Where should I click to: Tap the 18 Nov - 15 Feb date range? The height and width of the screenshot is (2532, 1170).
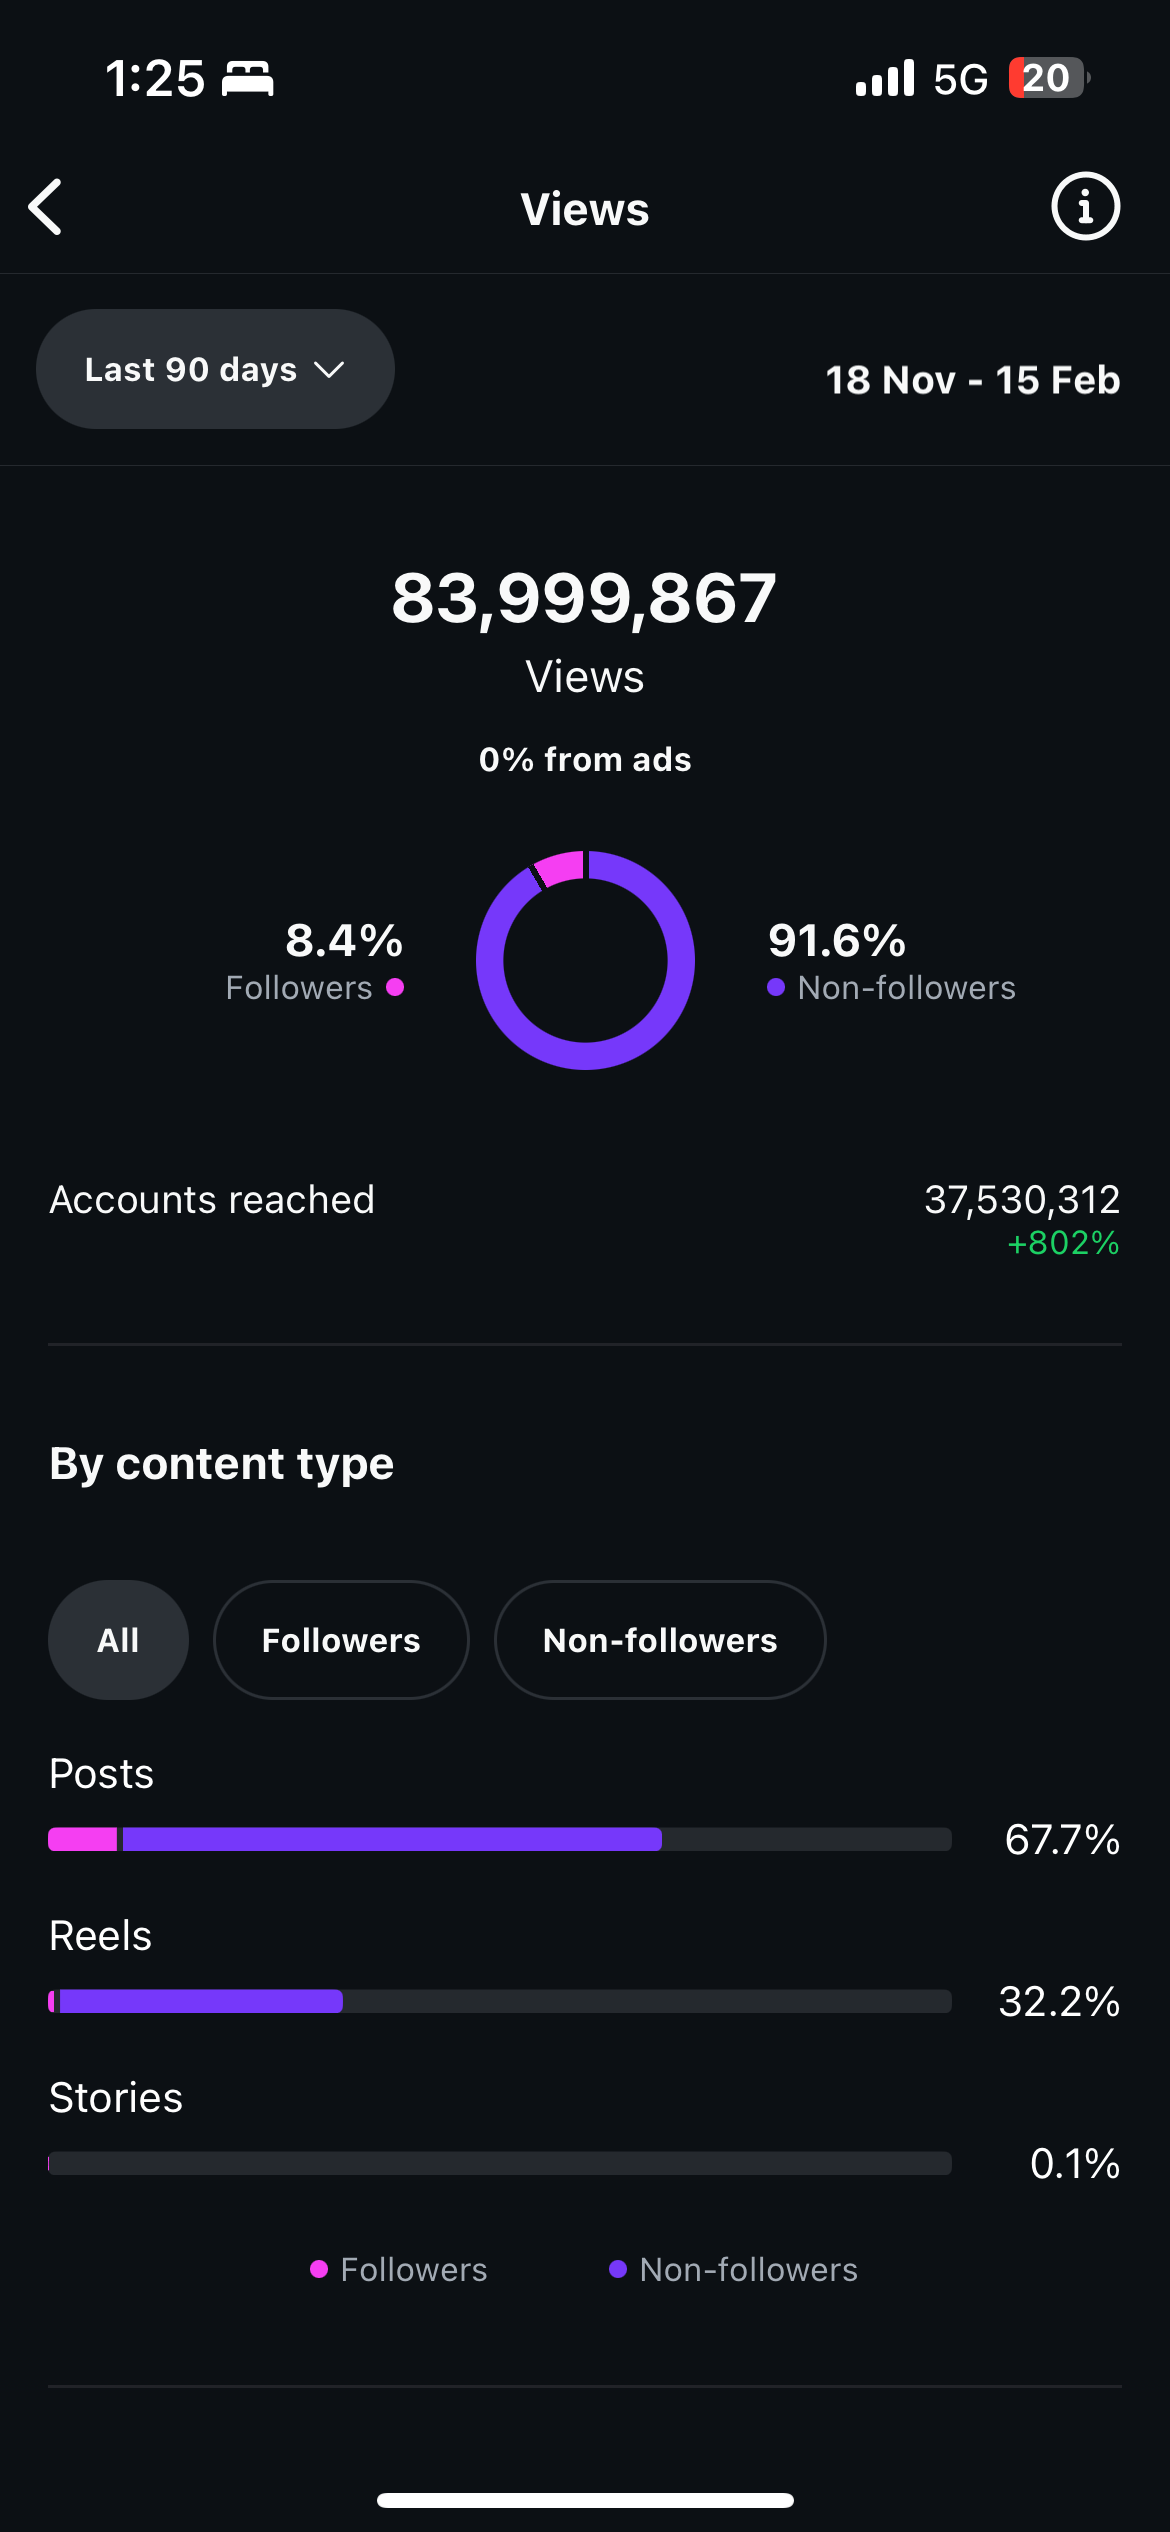click(x=973, y=380)
